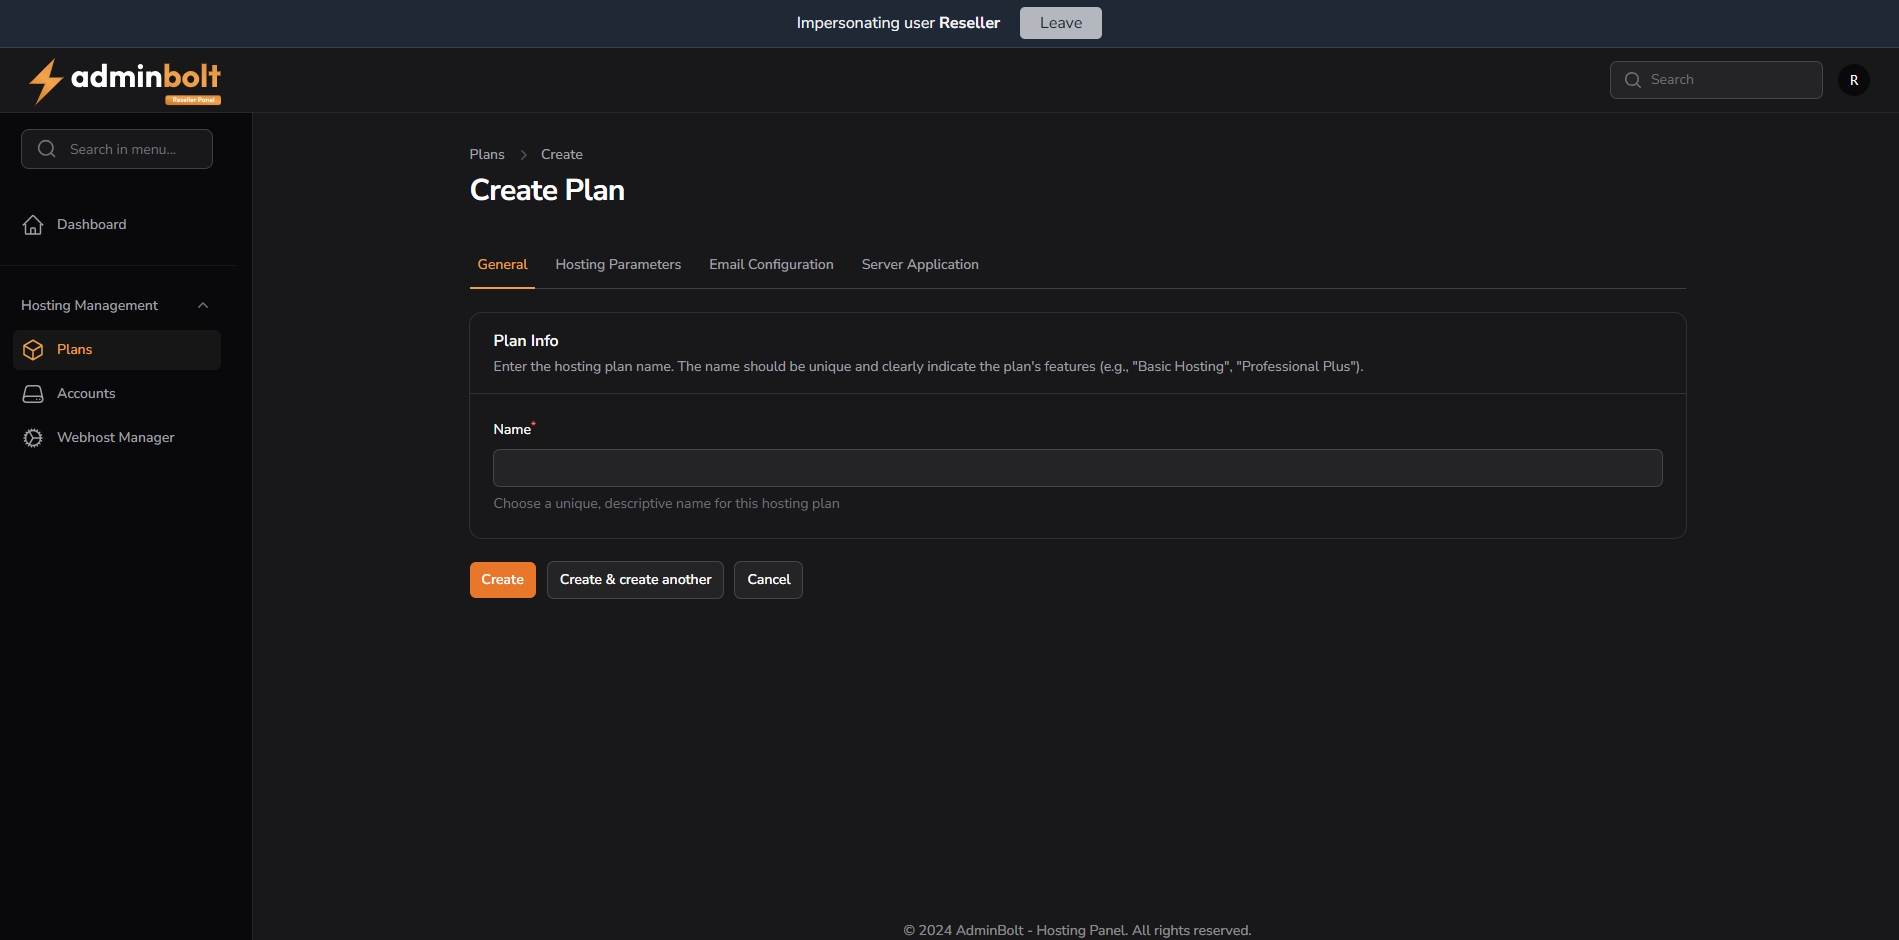Viewport: 1899px width, 940px height.
Task: Click Create & create another button
Action: pos(635,580)
